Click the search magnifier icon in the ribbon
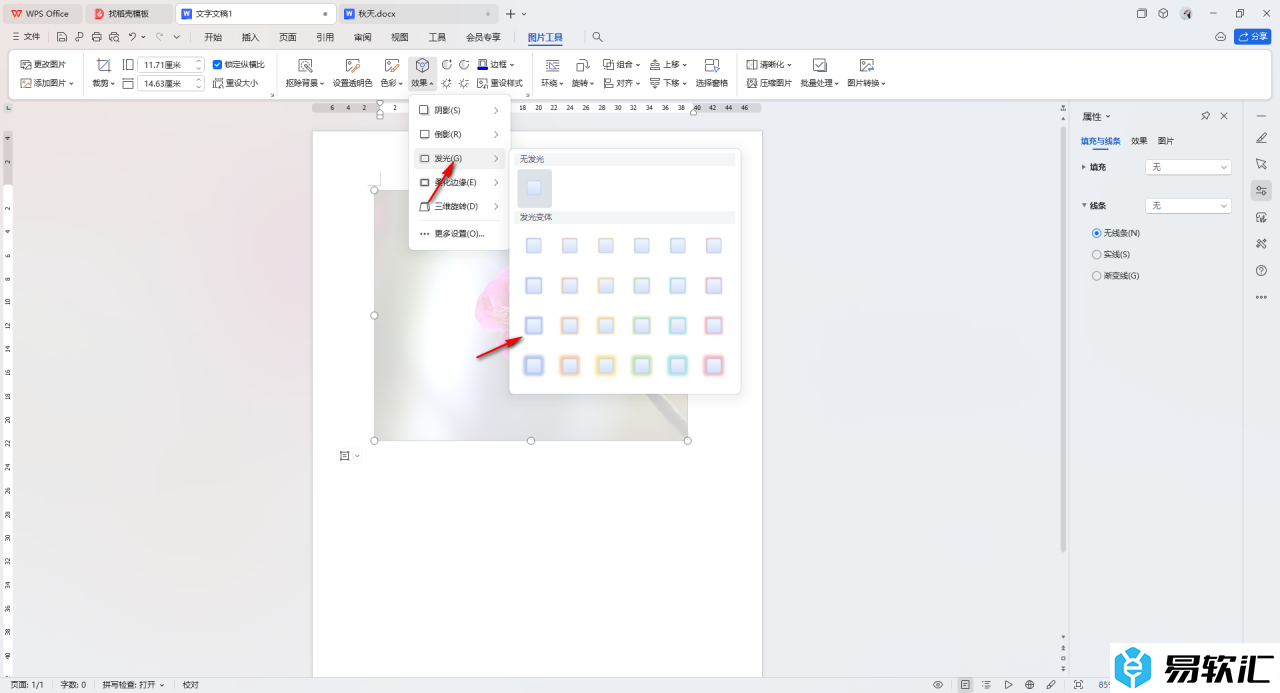Viewport: 1280px width, 693px height. [598, 37]
